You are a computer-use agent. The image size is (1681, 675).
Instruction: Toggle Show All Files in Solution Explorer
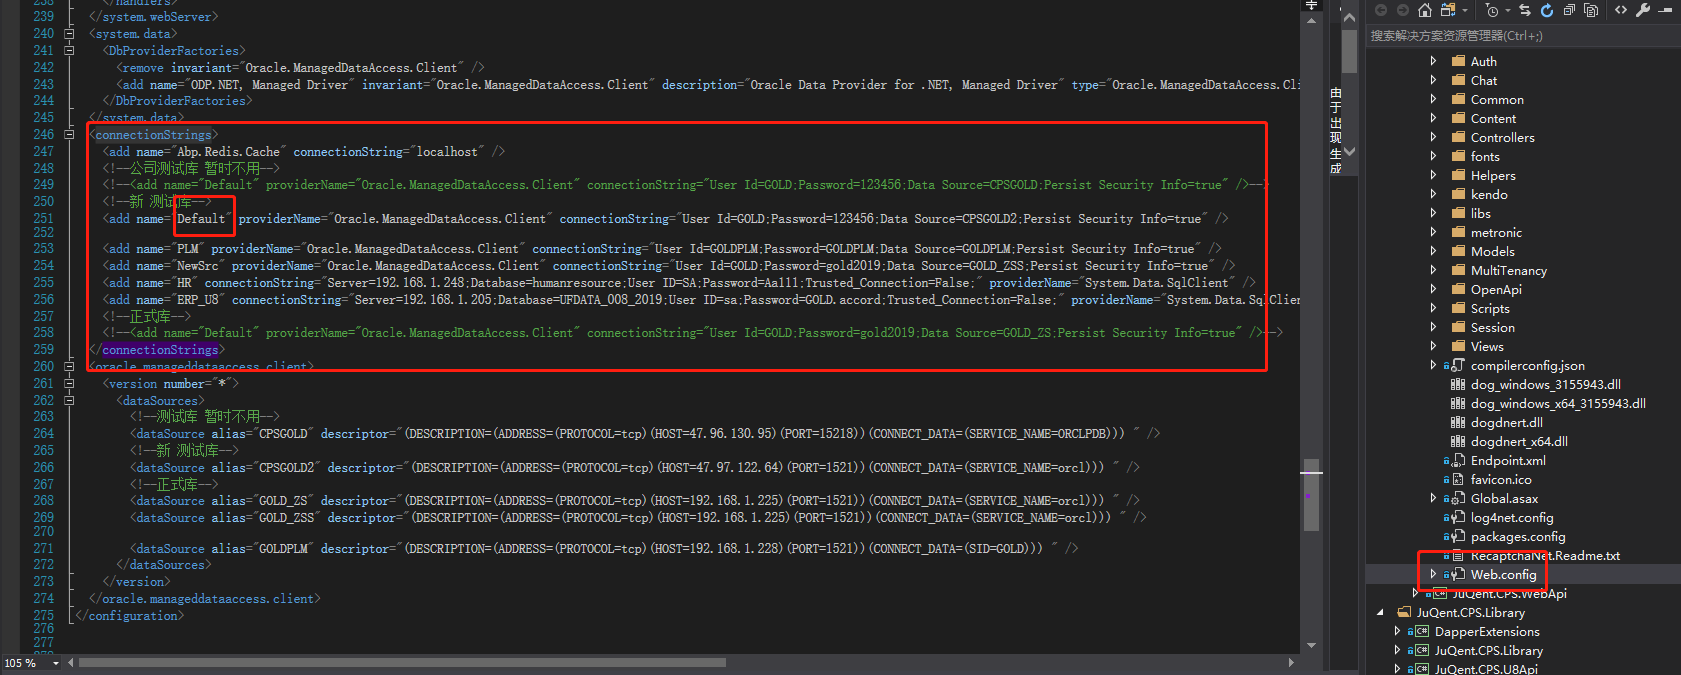pos(1591,10)
